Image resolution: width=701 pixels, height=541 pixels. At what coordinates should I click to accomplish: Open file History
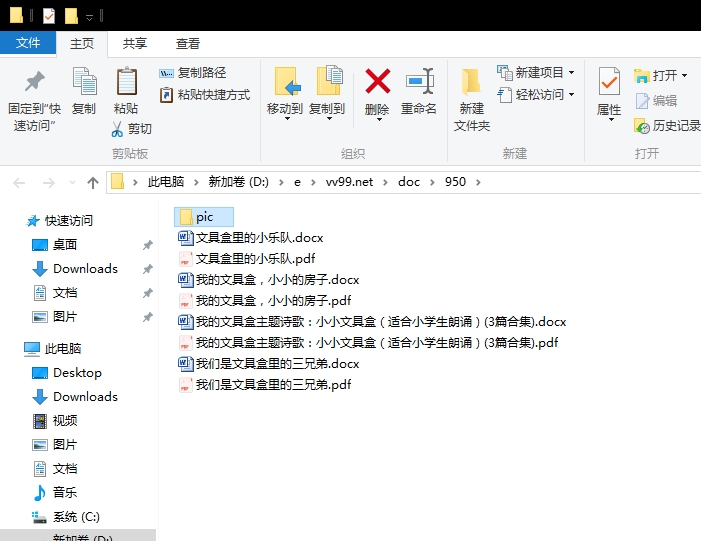pyautogui.click(x=667, y=126)
